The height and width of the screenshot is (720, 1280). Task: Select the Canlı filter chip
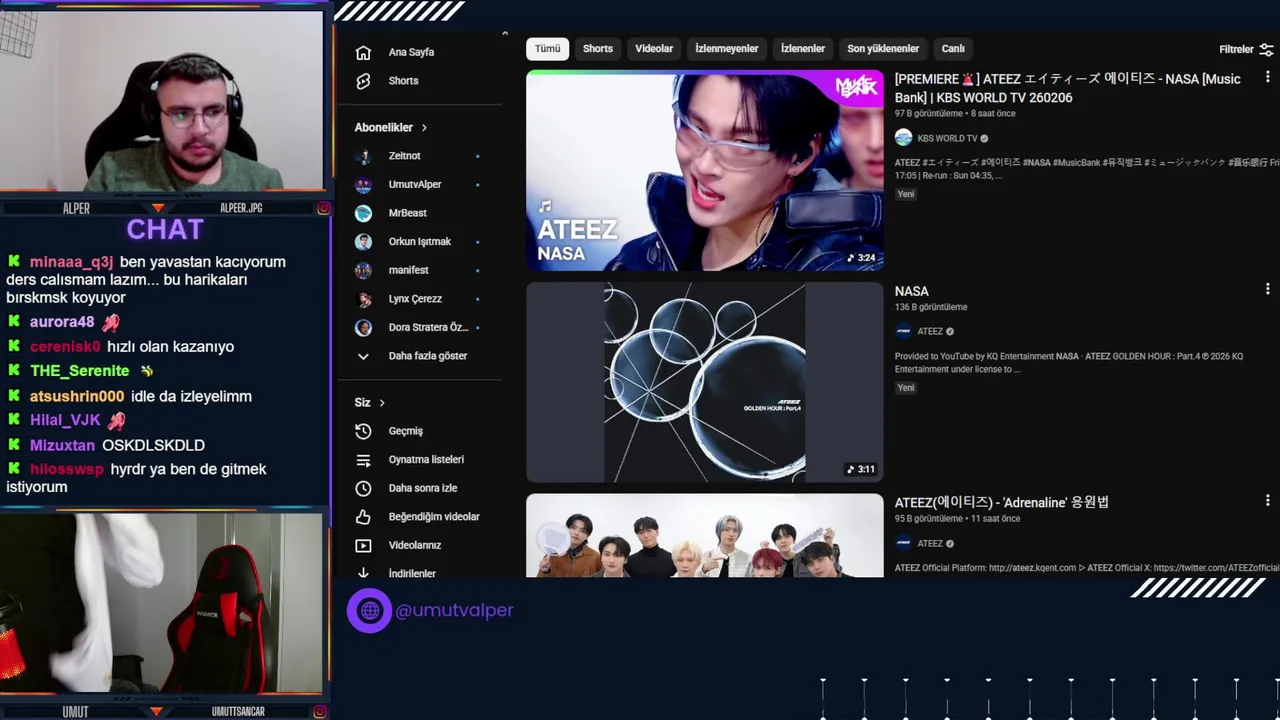(953, 49)
